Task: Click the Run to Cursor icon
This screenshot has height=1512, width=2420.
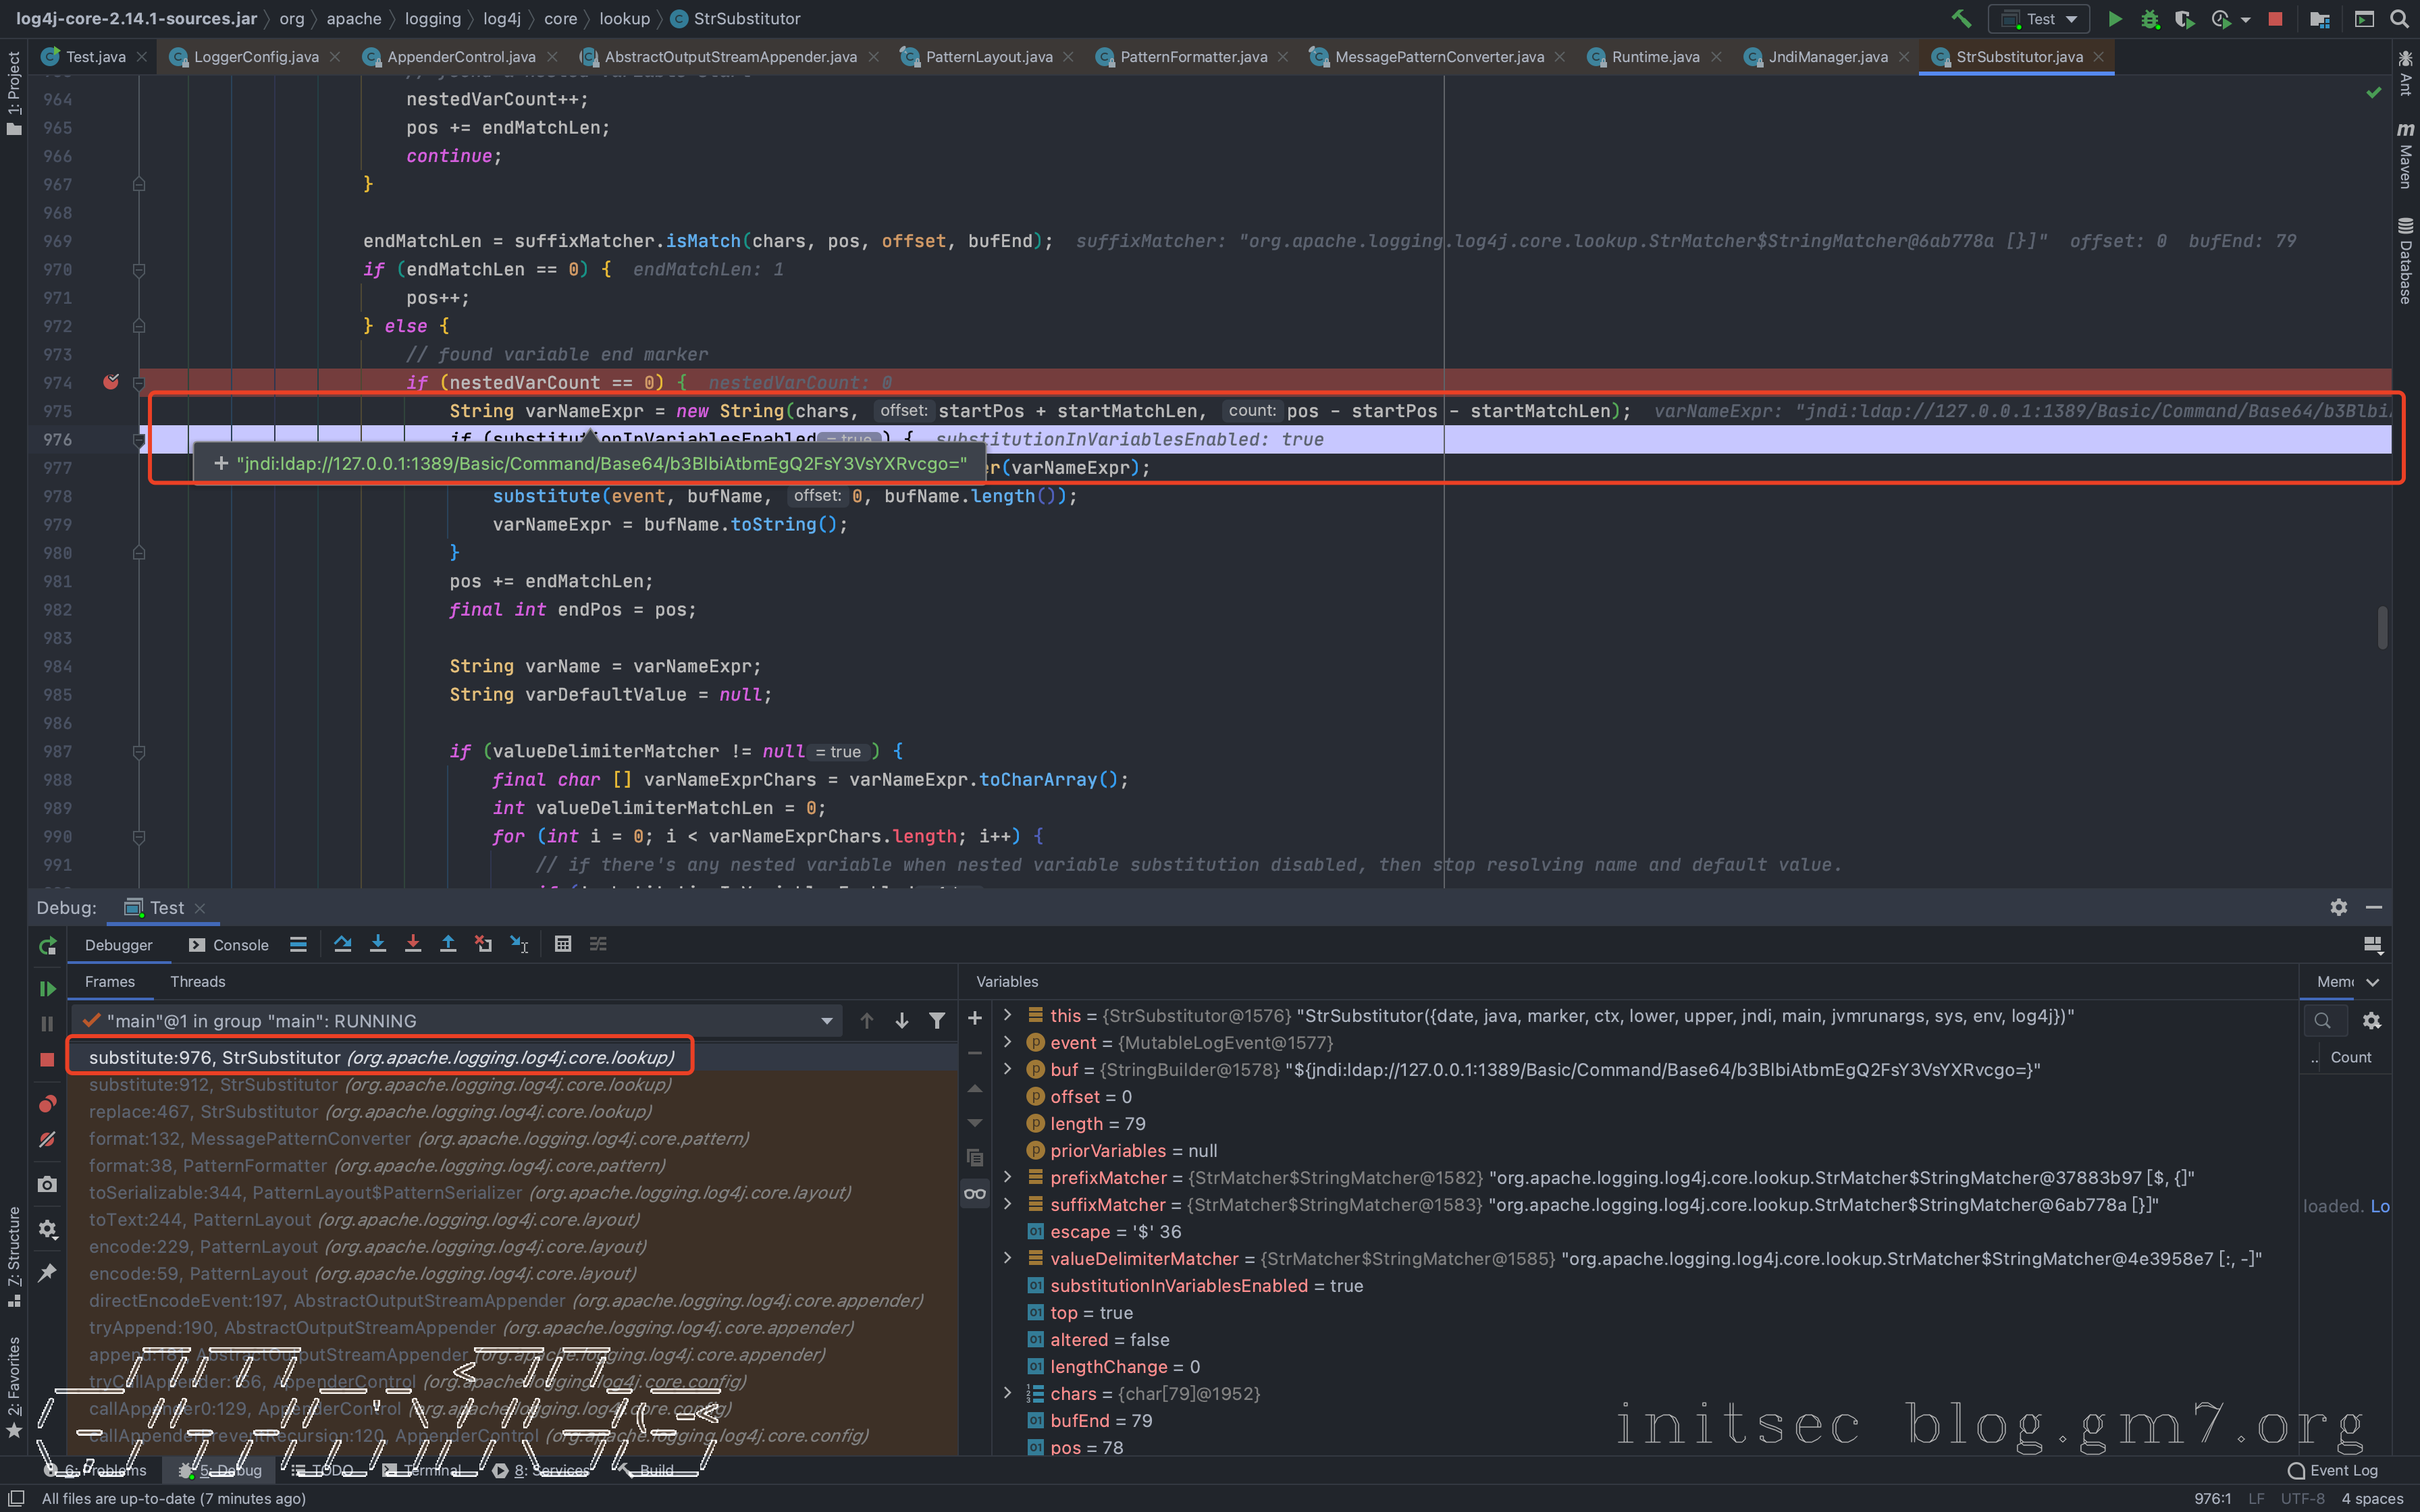Action: 519,944
